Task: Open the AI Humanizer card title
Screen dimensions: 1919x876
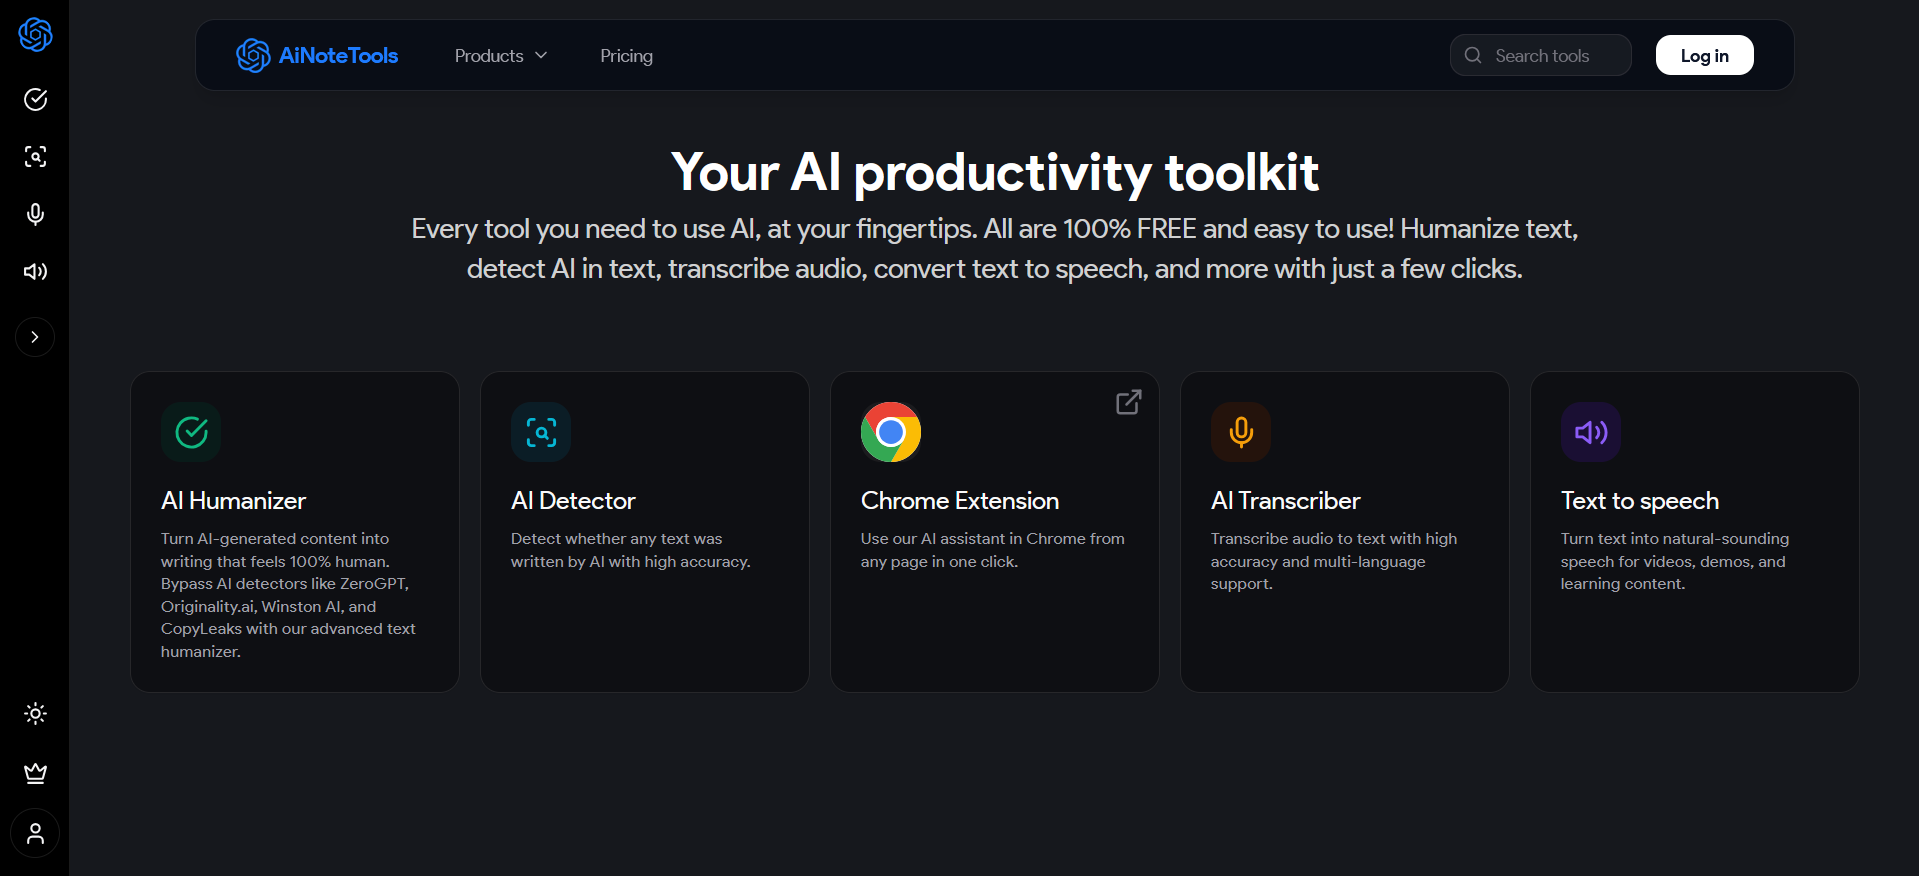Action: point(233,501)
